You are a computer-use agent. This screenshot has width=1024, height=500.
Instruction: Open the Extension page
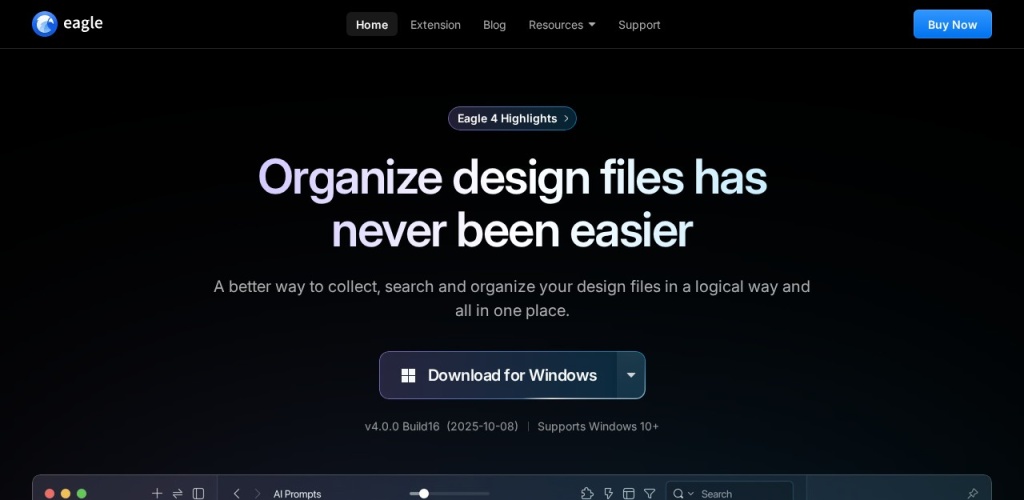coord(435,24)
